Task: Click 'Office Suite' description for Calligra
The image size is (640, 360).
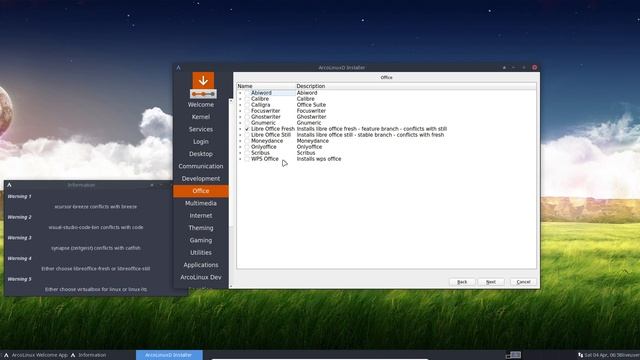Action: 311,105
